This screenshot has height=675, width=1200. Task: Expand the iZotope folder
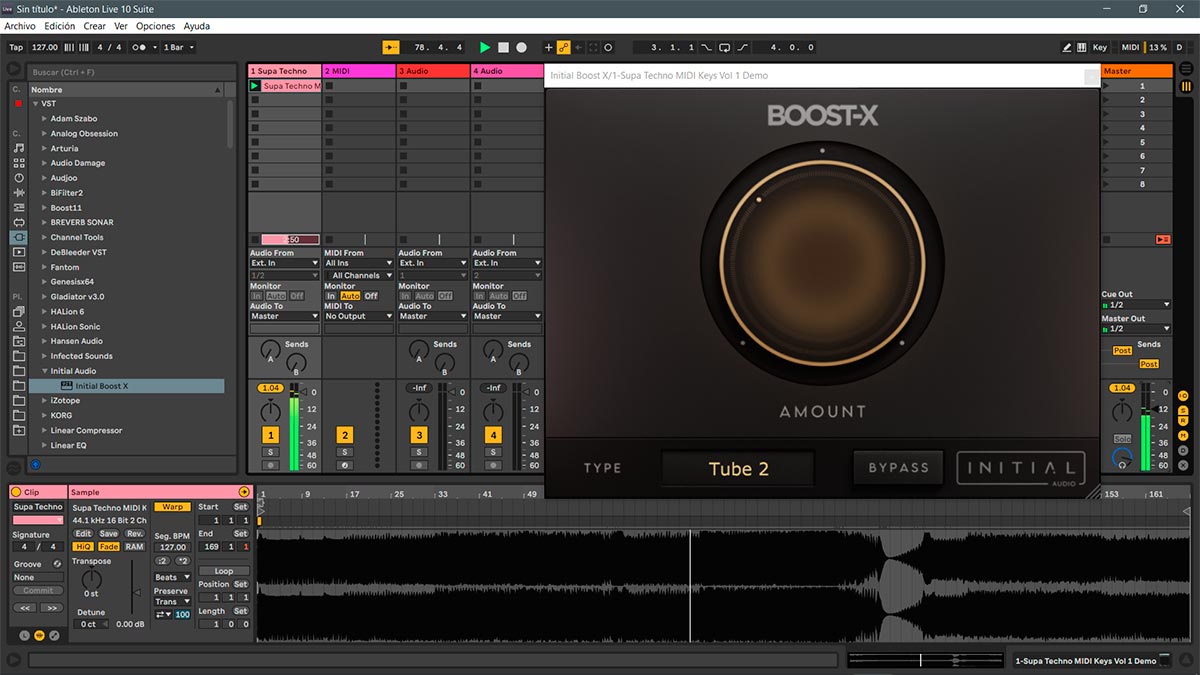tap(44, 400)
